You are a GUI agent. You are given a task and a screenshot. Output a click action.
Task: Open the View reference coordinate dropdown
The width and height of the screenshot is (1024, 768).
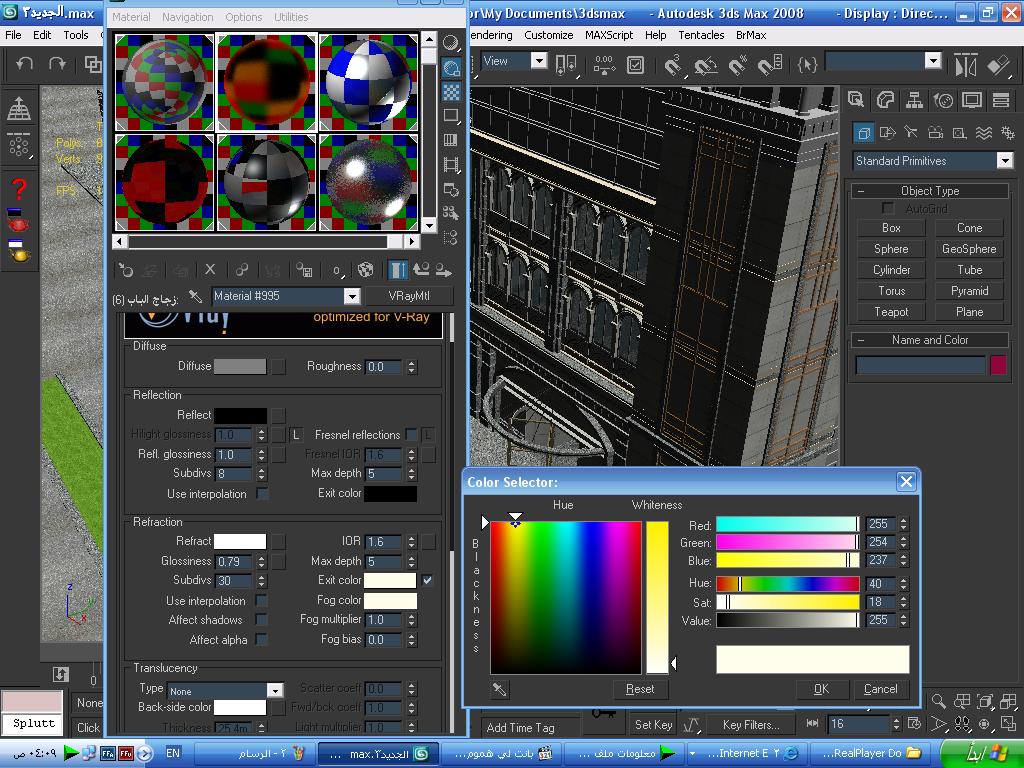tap(539, 61)
